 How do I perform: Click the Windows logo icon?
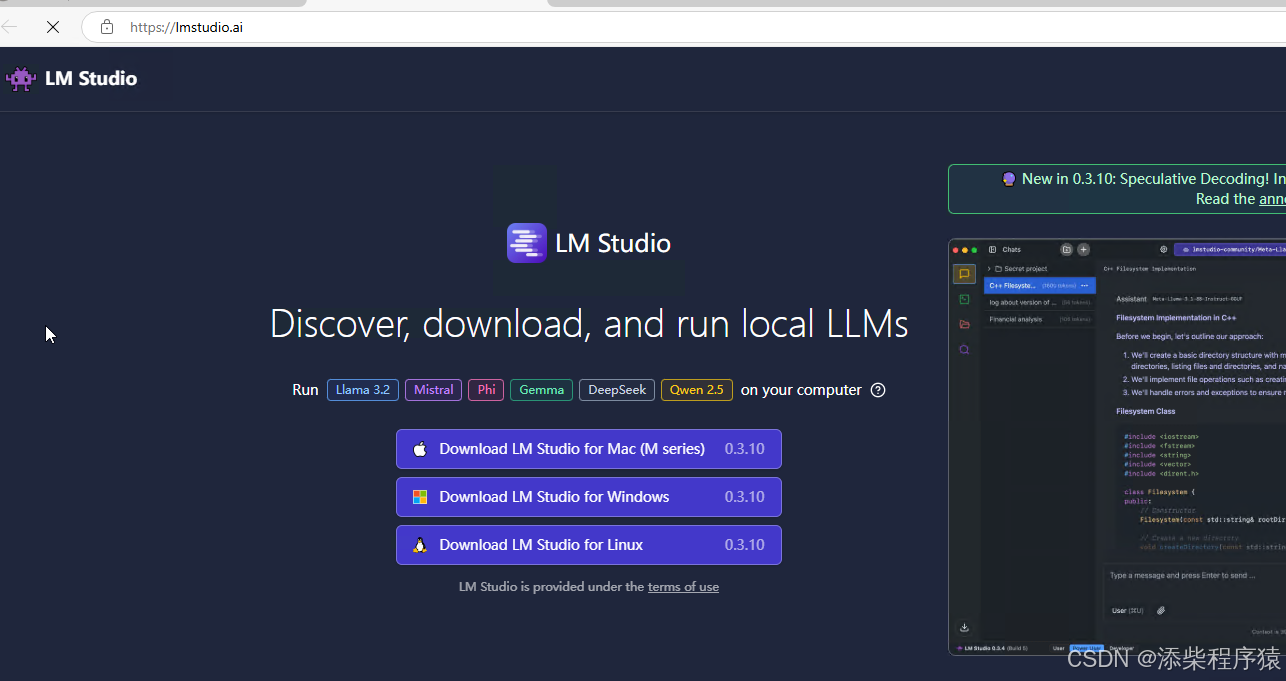pos(420,497)
